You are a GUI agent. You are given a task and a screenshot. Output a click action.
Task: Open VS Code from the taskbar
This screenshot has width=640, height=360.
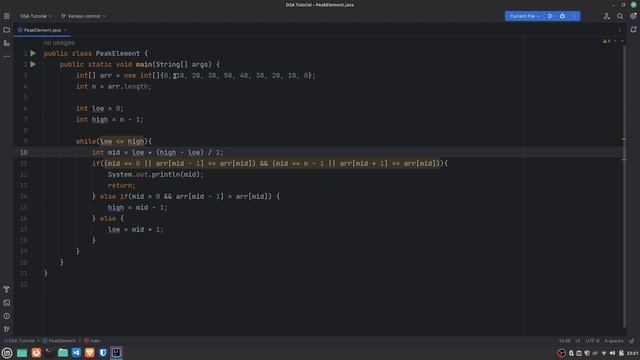76,353
